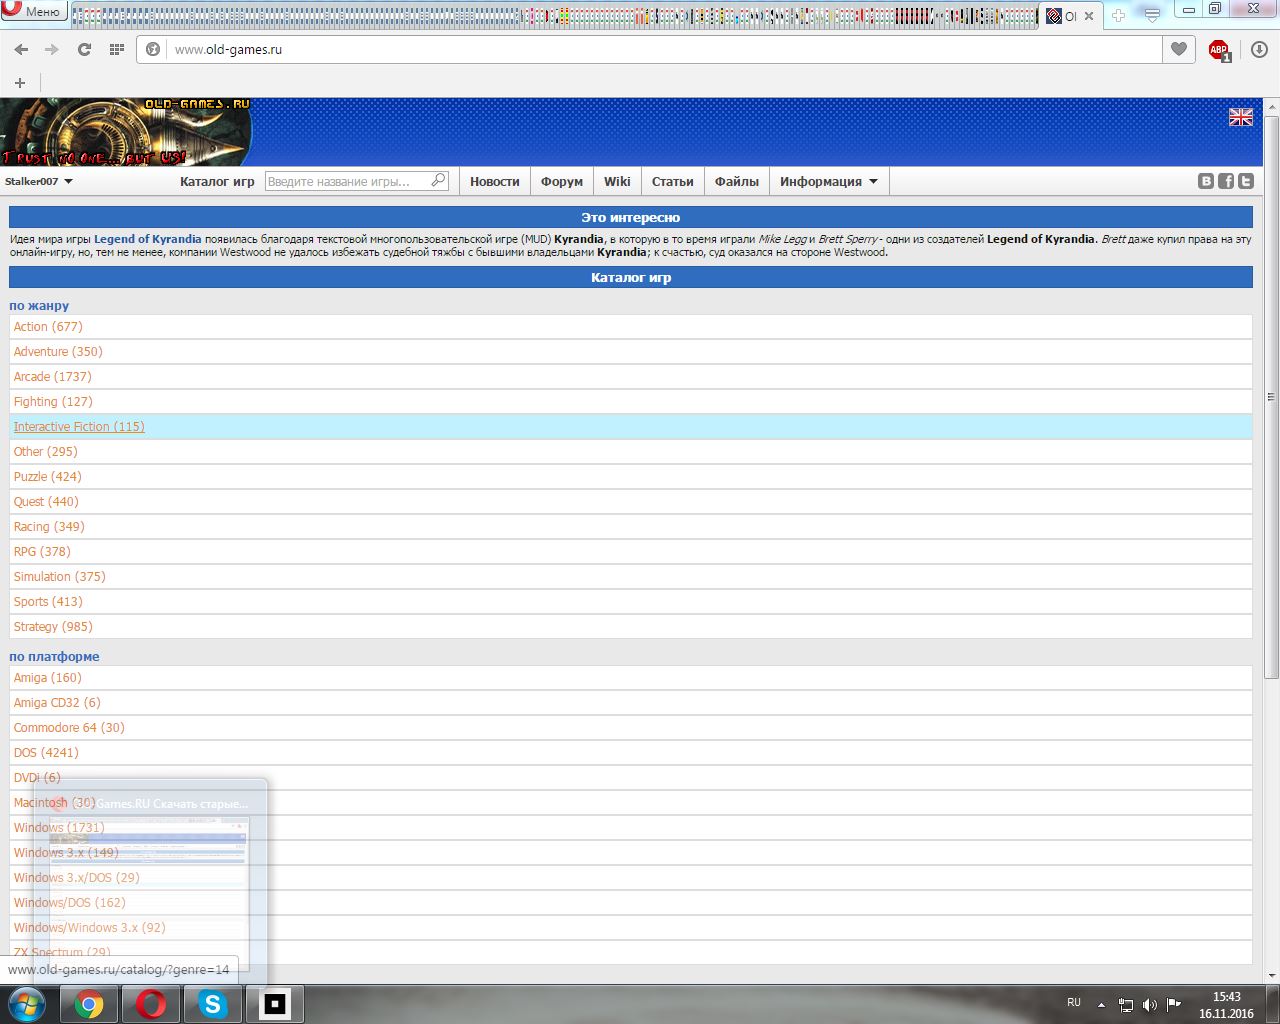Open Sports (413) genre
Screen dimensions: 1280x1024
[x=48, y=602]
